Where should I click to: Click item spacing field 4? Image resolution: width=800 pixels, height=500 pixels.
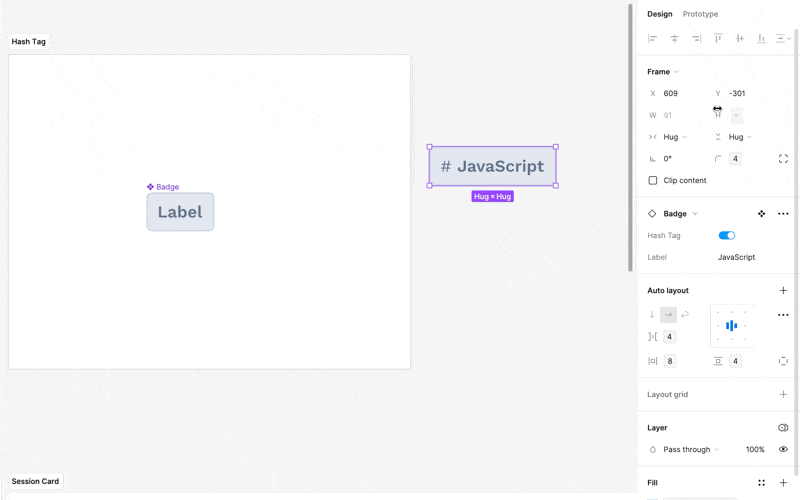669,337
